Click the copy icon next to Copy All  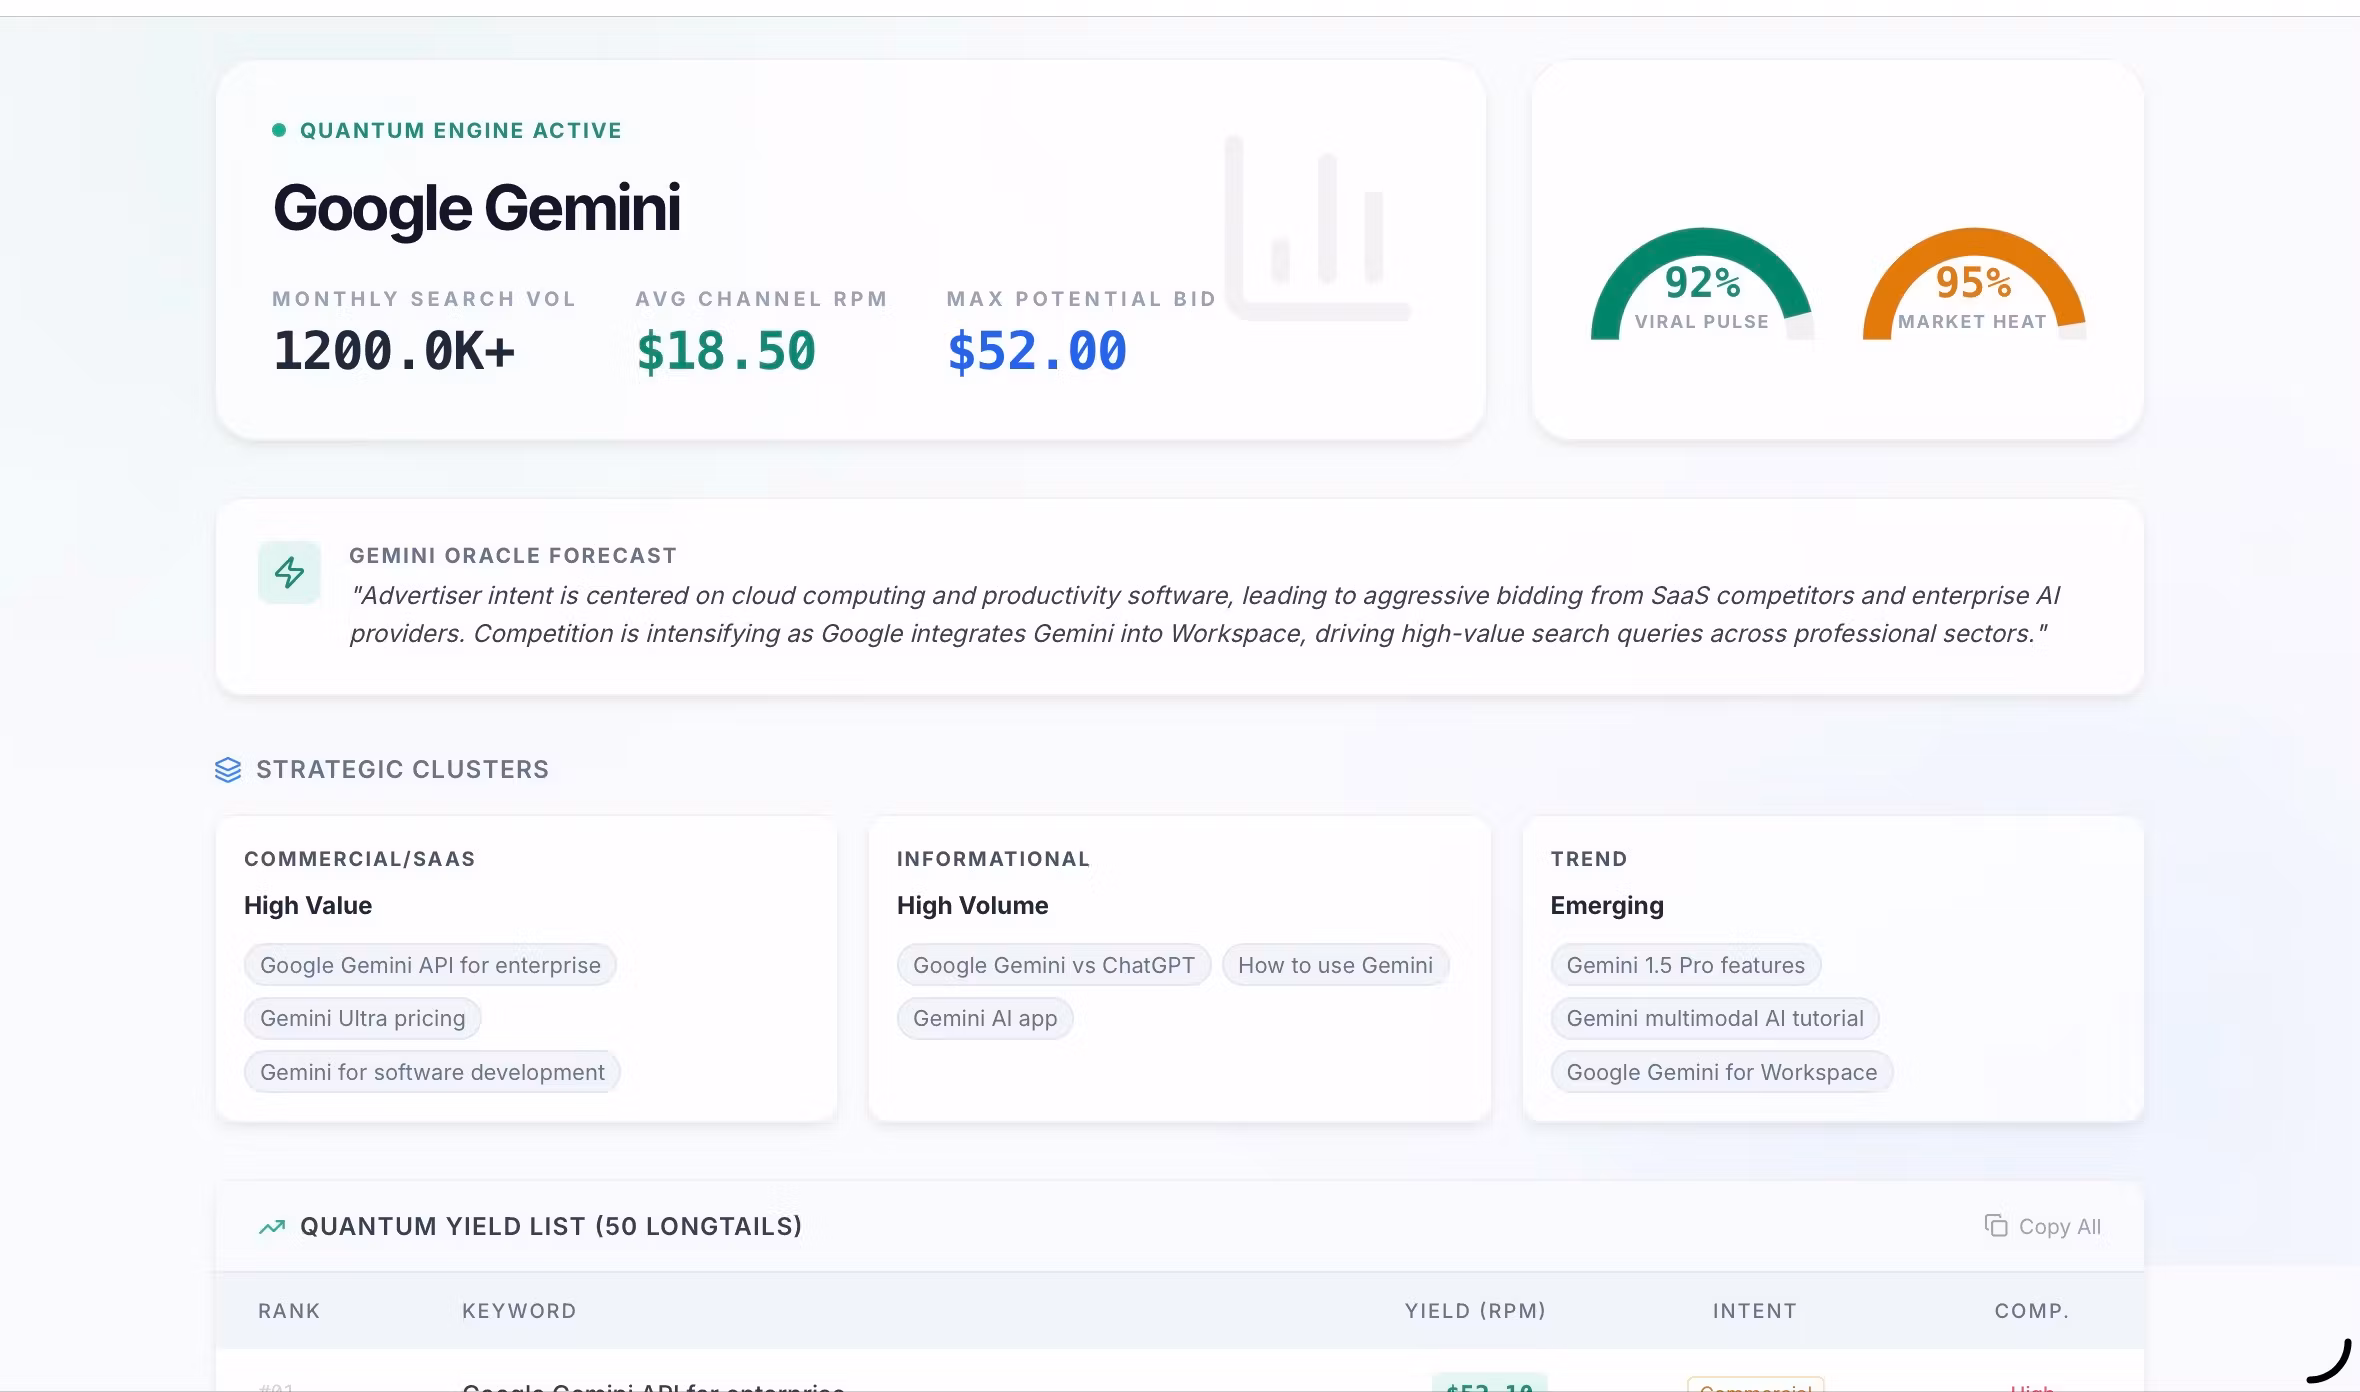point(1996,1226)
